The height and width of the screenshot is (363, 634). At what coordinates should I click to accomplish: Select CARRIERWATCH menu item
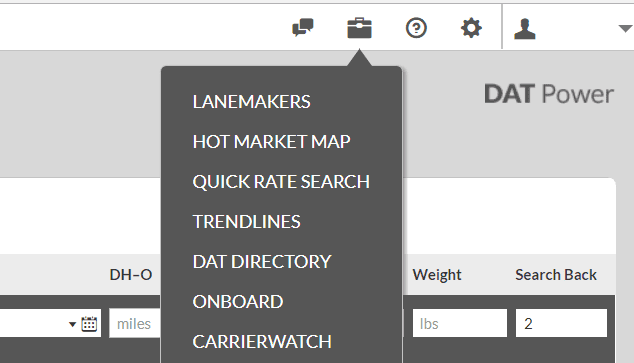pyautogui.click(x=262, y=342)
